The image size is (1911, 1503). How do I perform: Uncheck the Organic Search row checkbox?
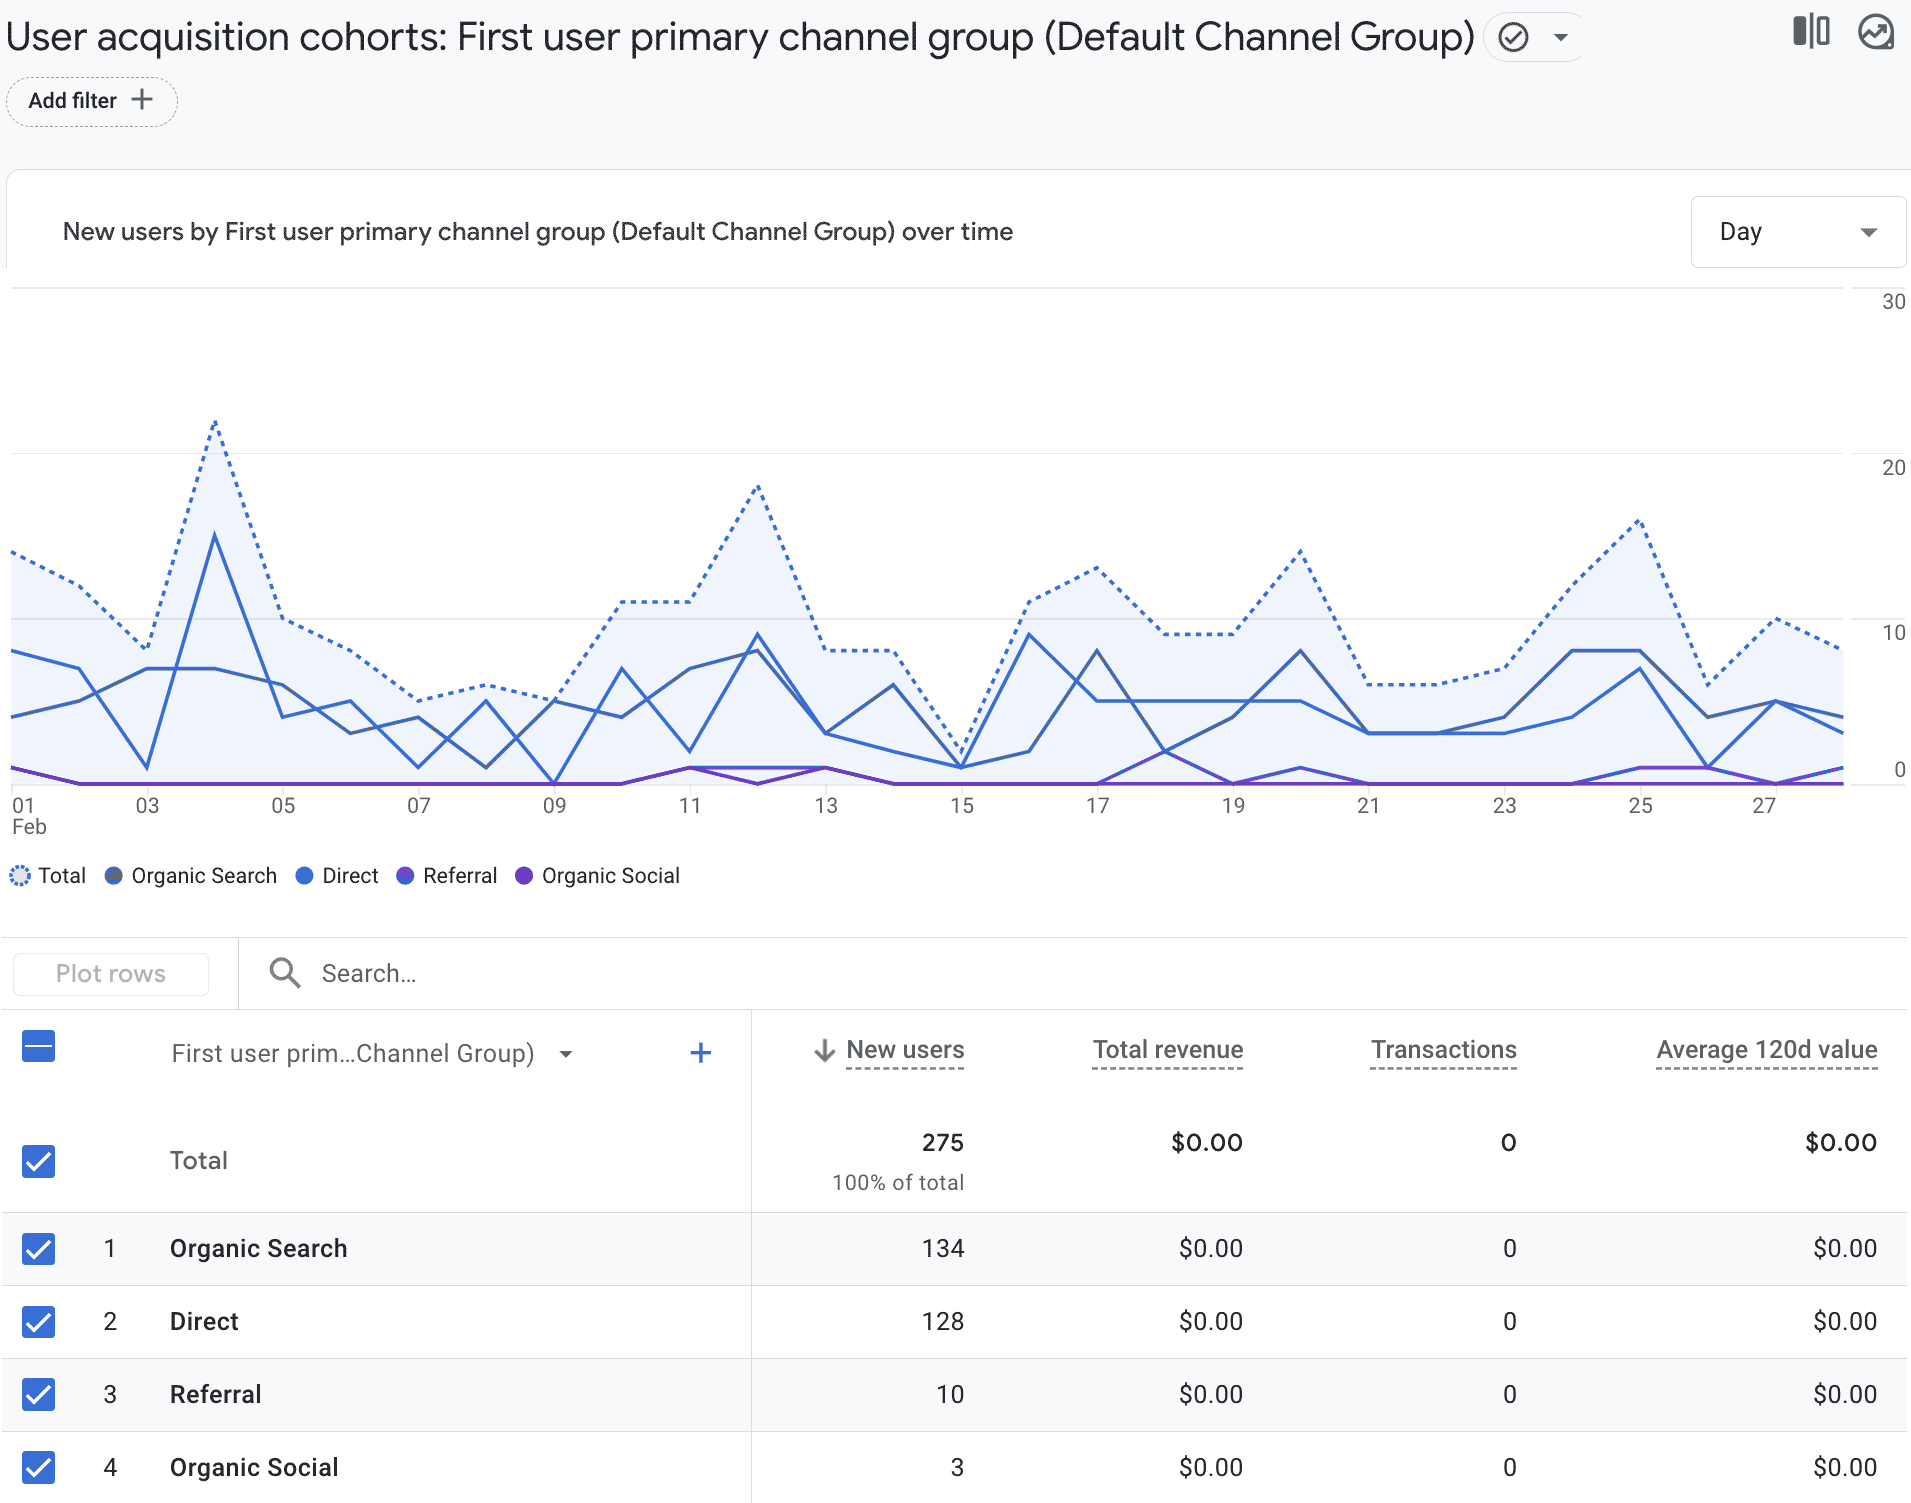[39, 1249]
